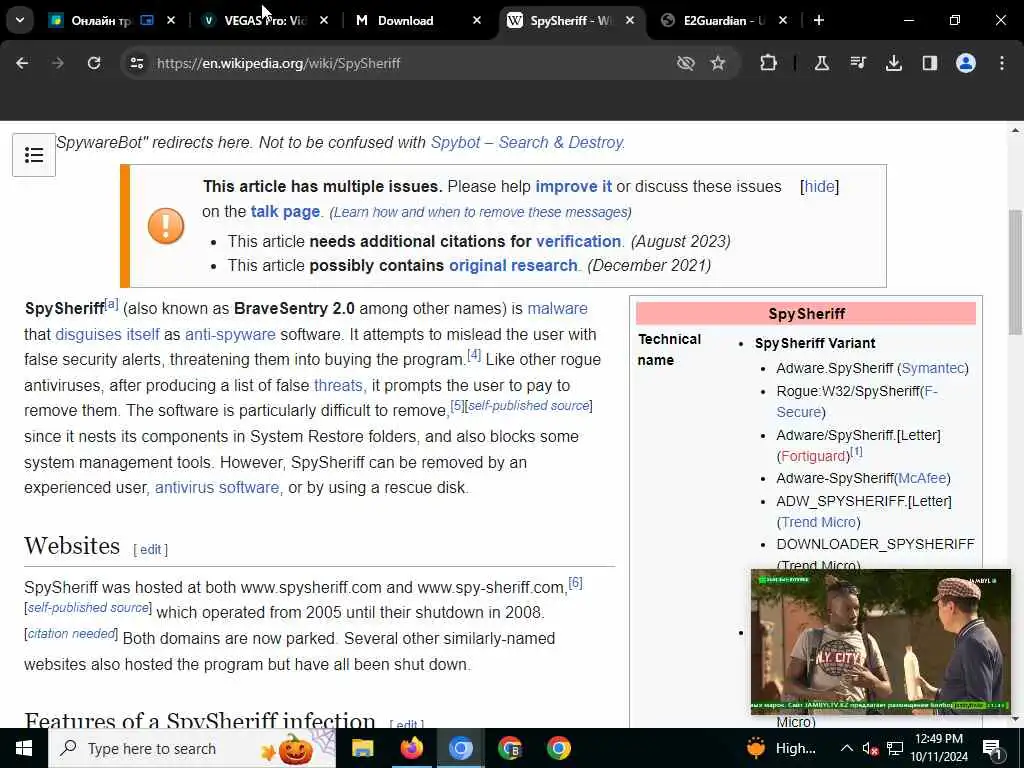Jump to citation [6]
Image resolution: width=1024 pixels, height=768 pixels.
pyautogui.click(x=575, y=583)
